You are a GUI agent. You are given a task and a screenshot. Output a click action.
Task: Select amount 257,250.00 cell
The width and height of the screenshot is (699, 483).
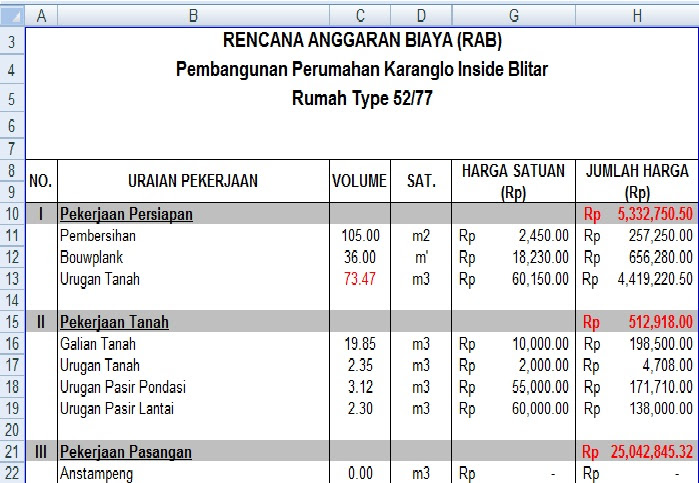(x=637, y=235)
